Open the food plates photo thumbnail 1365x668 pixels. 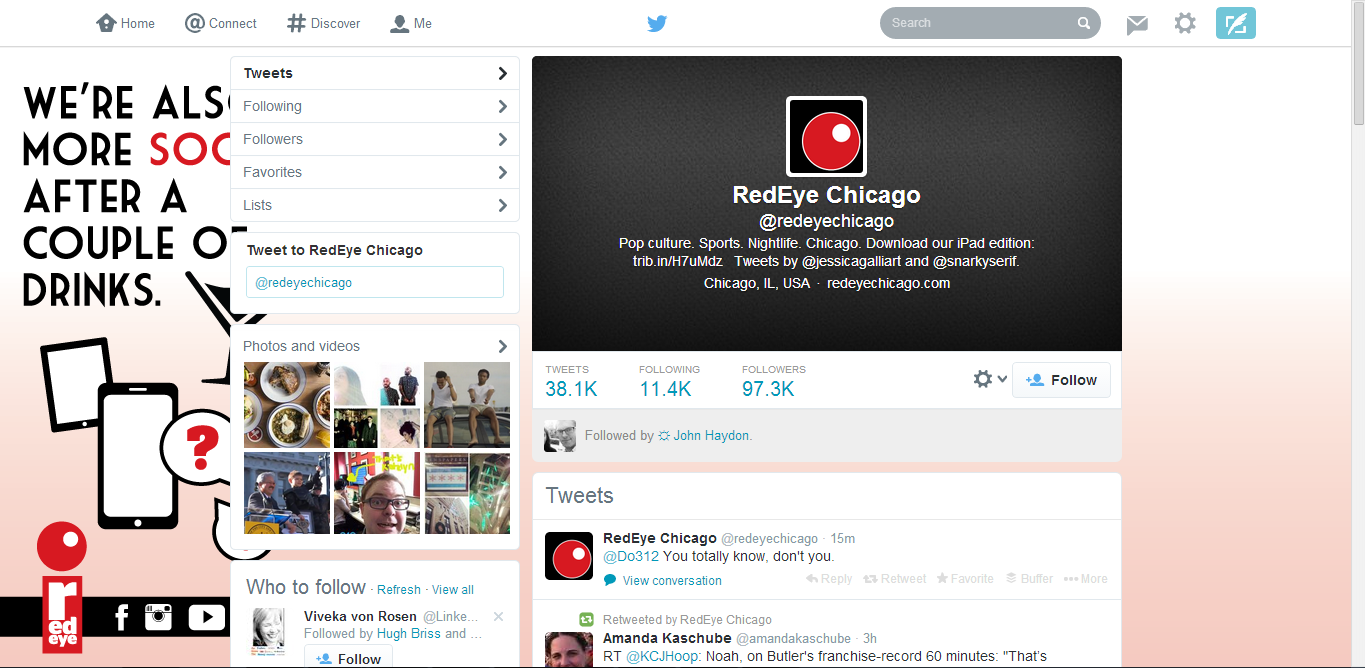[287, 405]
